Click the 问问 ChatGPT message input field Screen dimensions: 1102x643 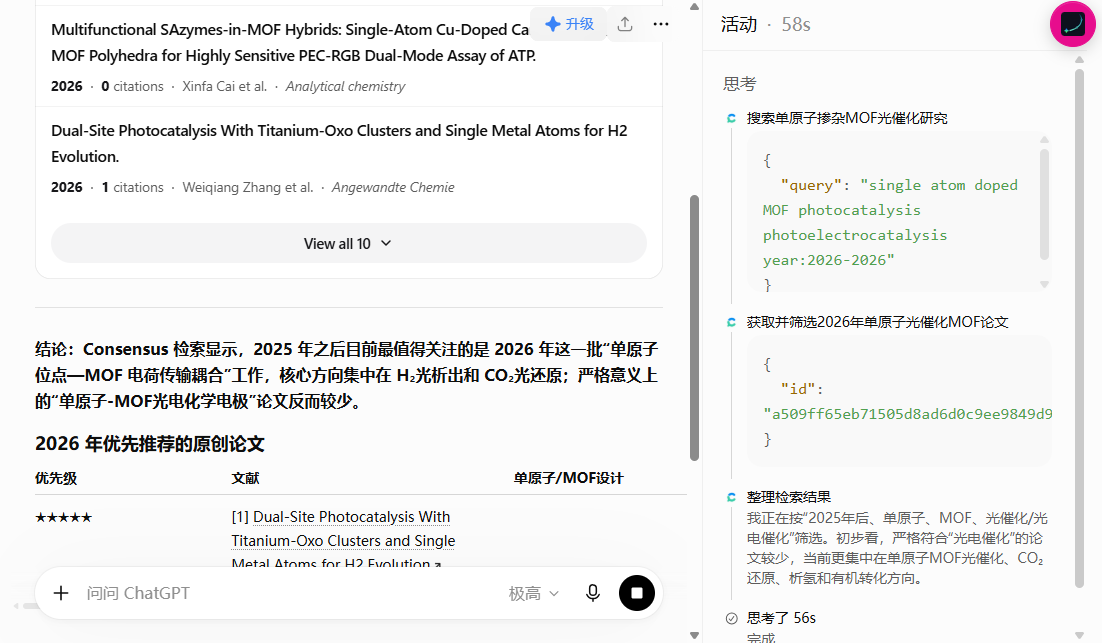[x=288, y=593]
